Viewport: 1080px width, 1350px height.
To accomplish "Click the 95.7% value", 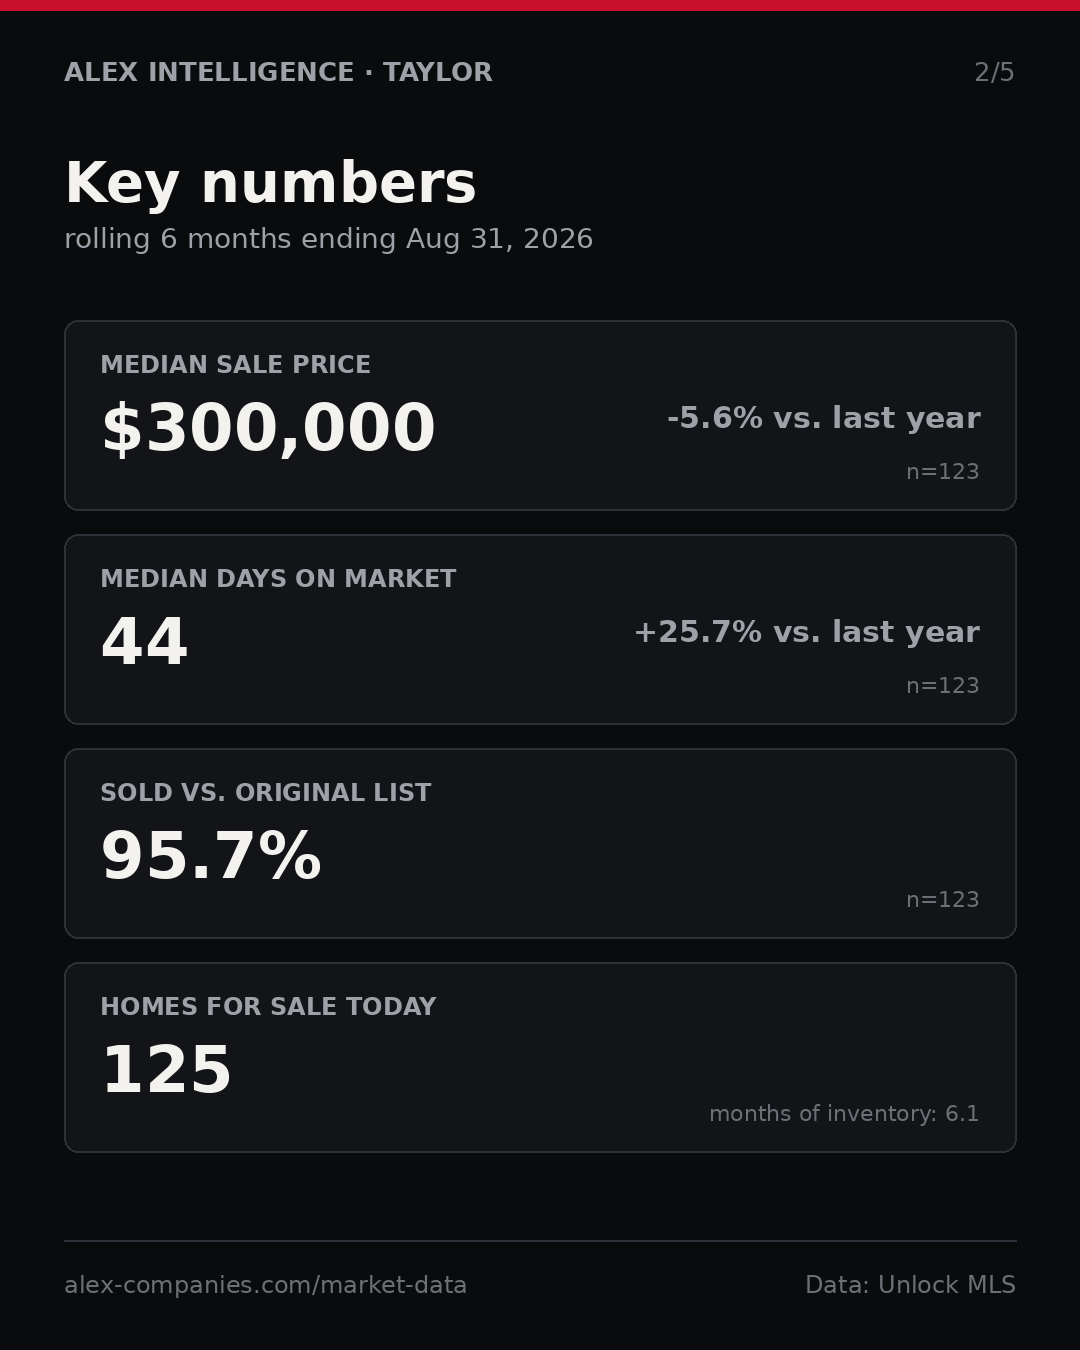I will click(x=210, y=857).
